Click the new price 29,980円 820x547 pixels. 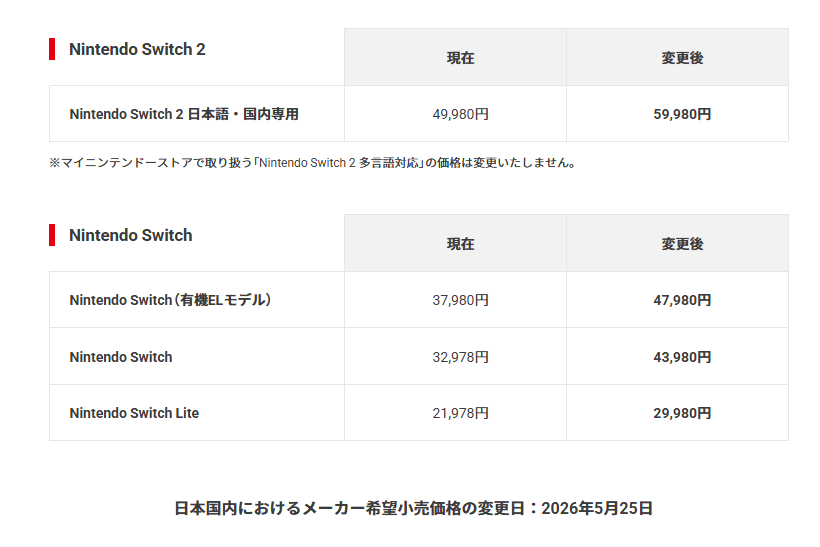pos(682,413)
